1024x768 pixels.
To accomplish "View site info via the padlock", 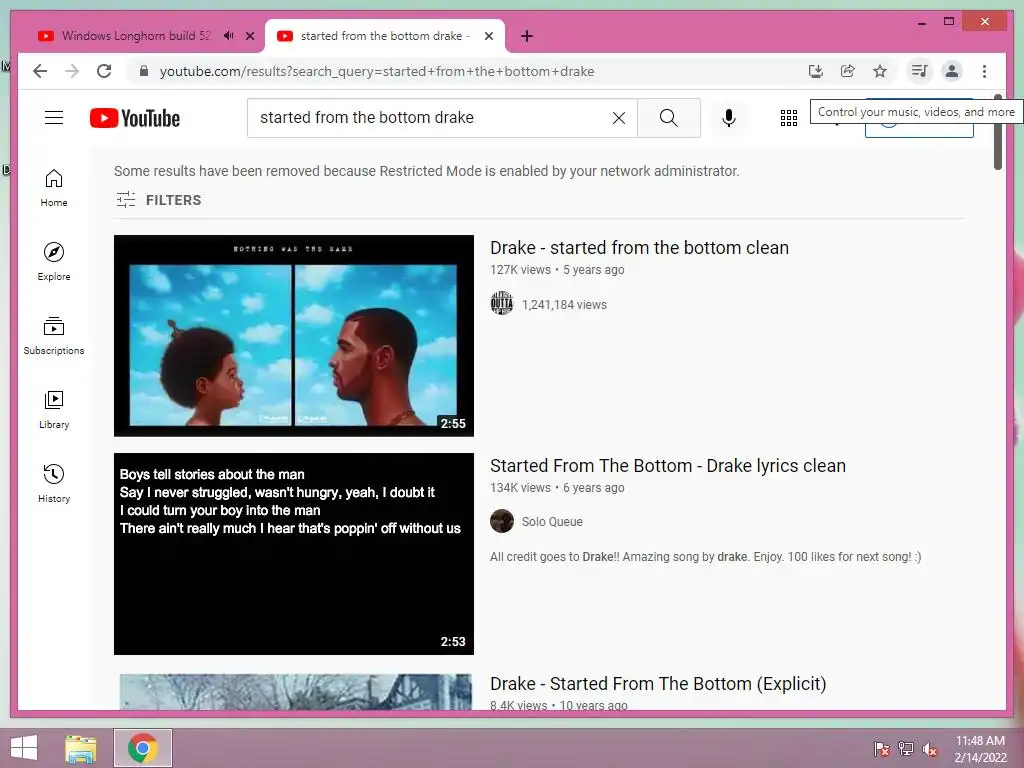I will 144,71.
